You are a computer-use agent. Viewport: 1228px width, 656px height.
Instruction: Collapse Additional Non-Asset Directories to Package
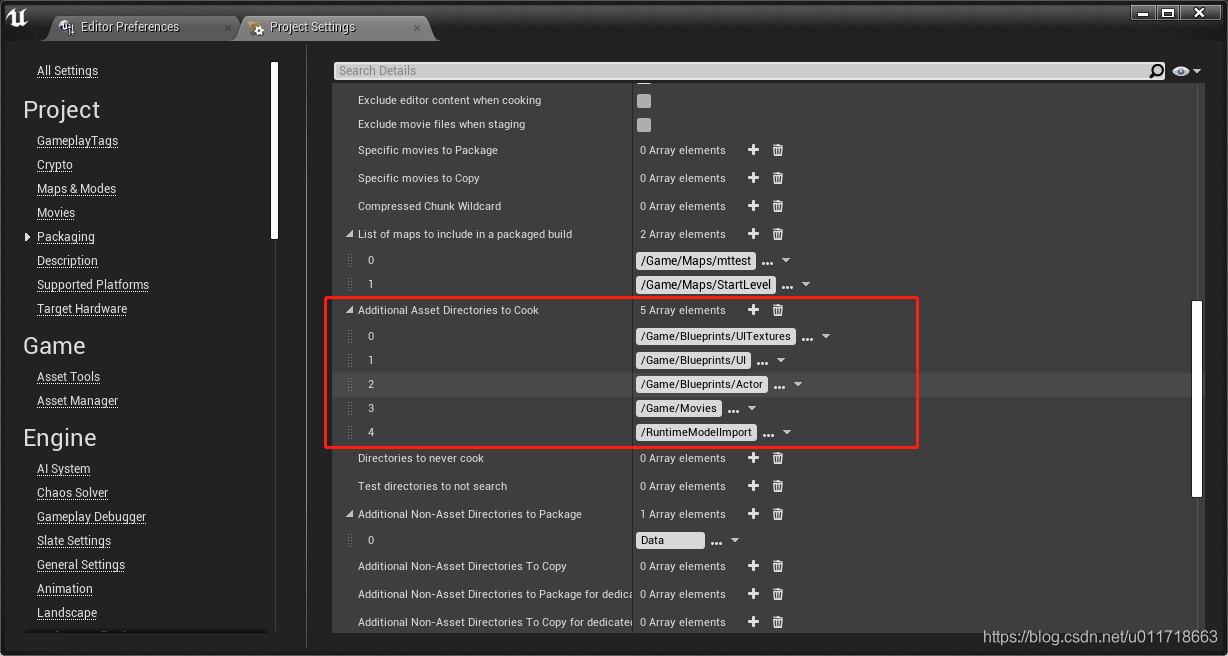click(349, 514)
